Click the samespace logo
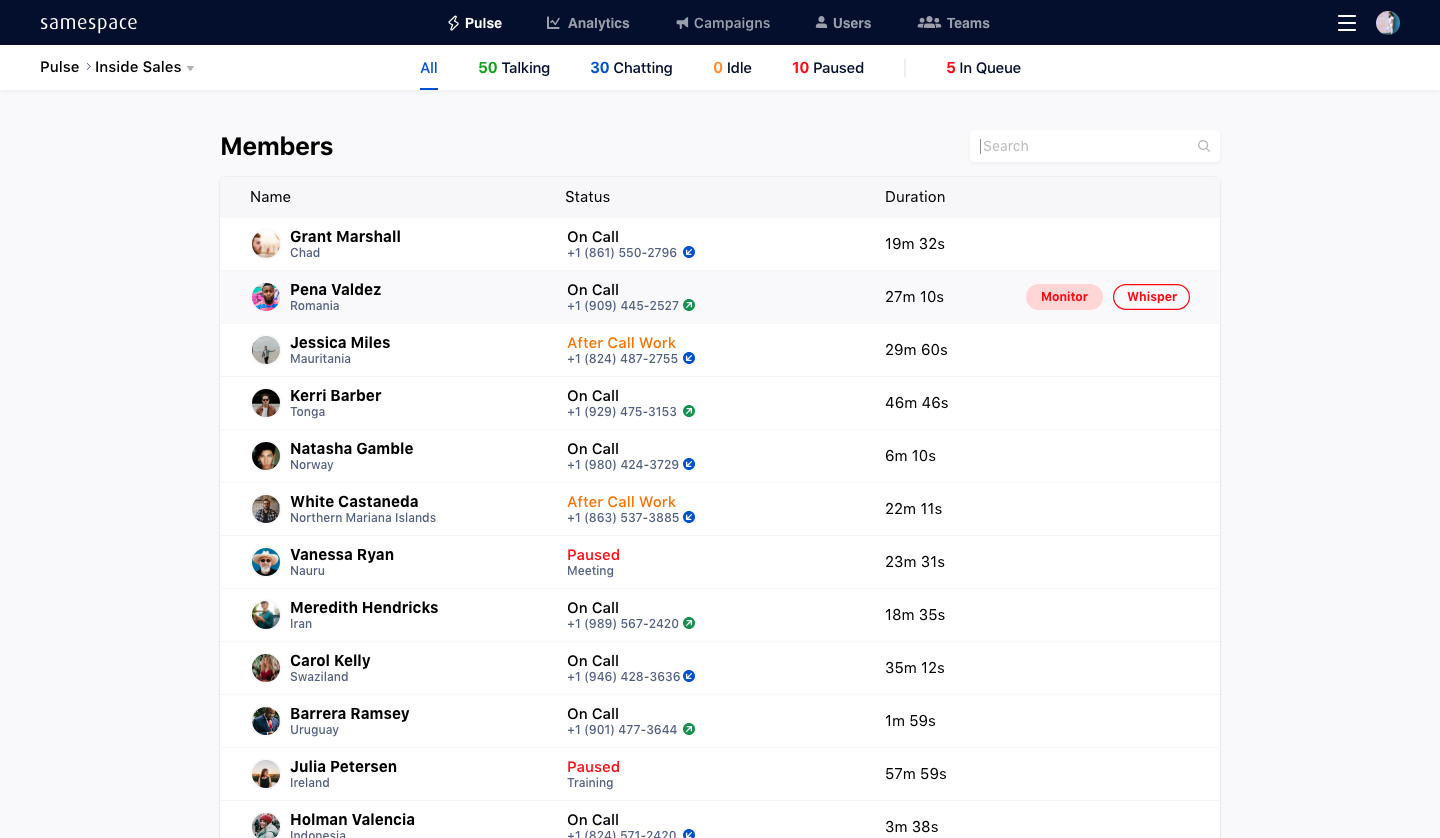Viewport: 1440px width, 838px height. click(89, 23)
